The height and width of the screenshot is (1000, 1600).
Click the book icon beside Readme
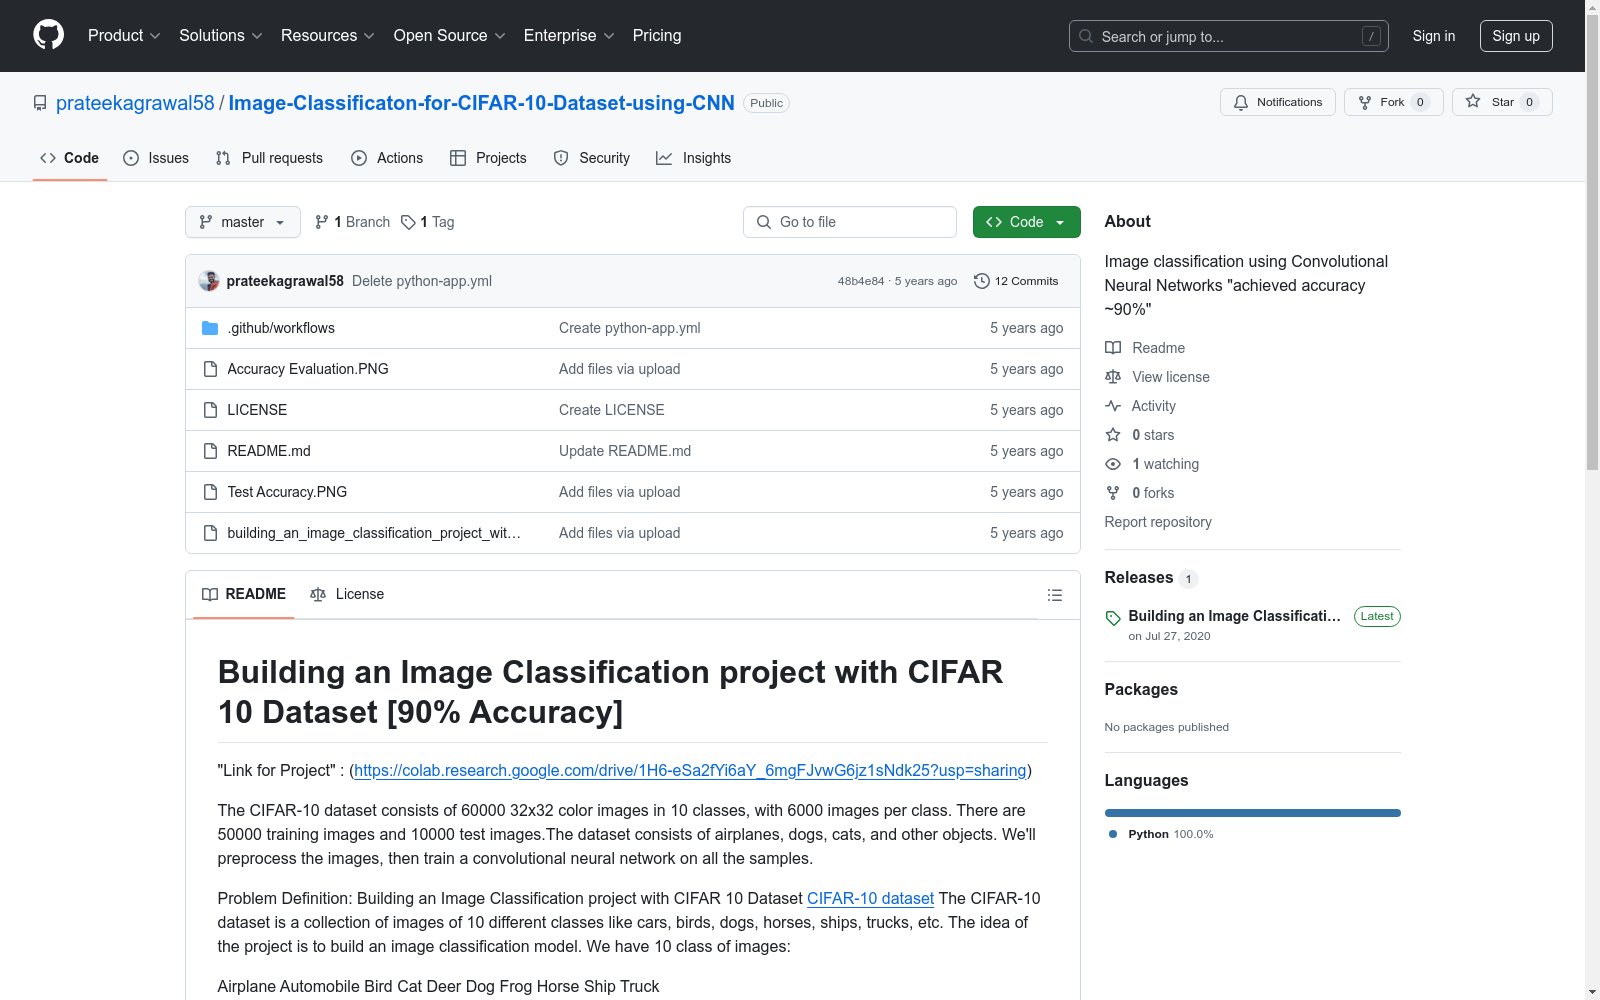click(x=1113, y=348)
